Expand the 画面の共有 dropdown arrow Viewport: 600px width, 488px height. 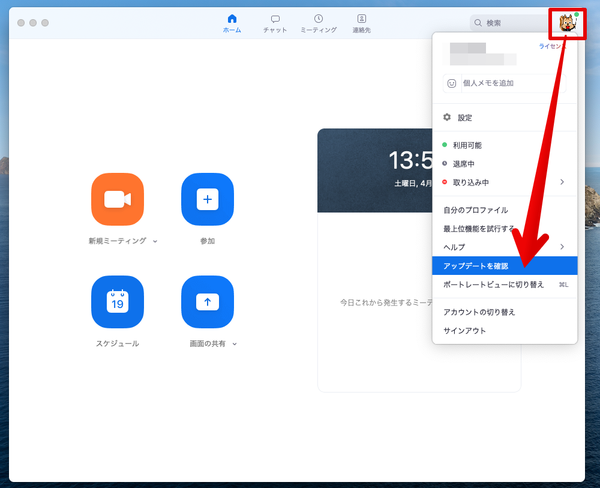(235, 344)
